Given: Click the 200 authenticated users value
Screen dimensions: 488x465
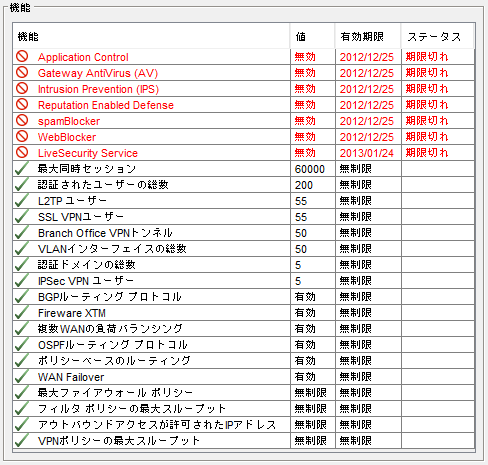Looking at the screenshot, I should coord(304,185).
